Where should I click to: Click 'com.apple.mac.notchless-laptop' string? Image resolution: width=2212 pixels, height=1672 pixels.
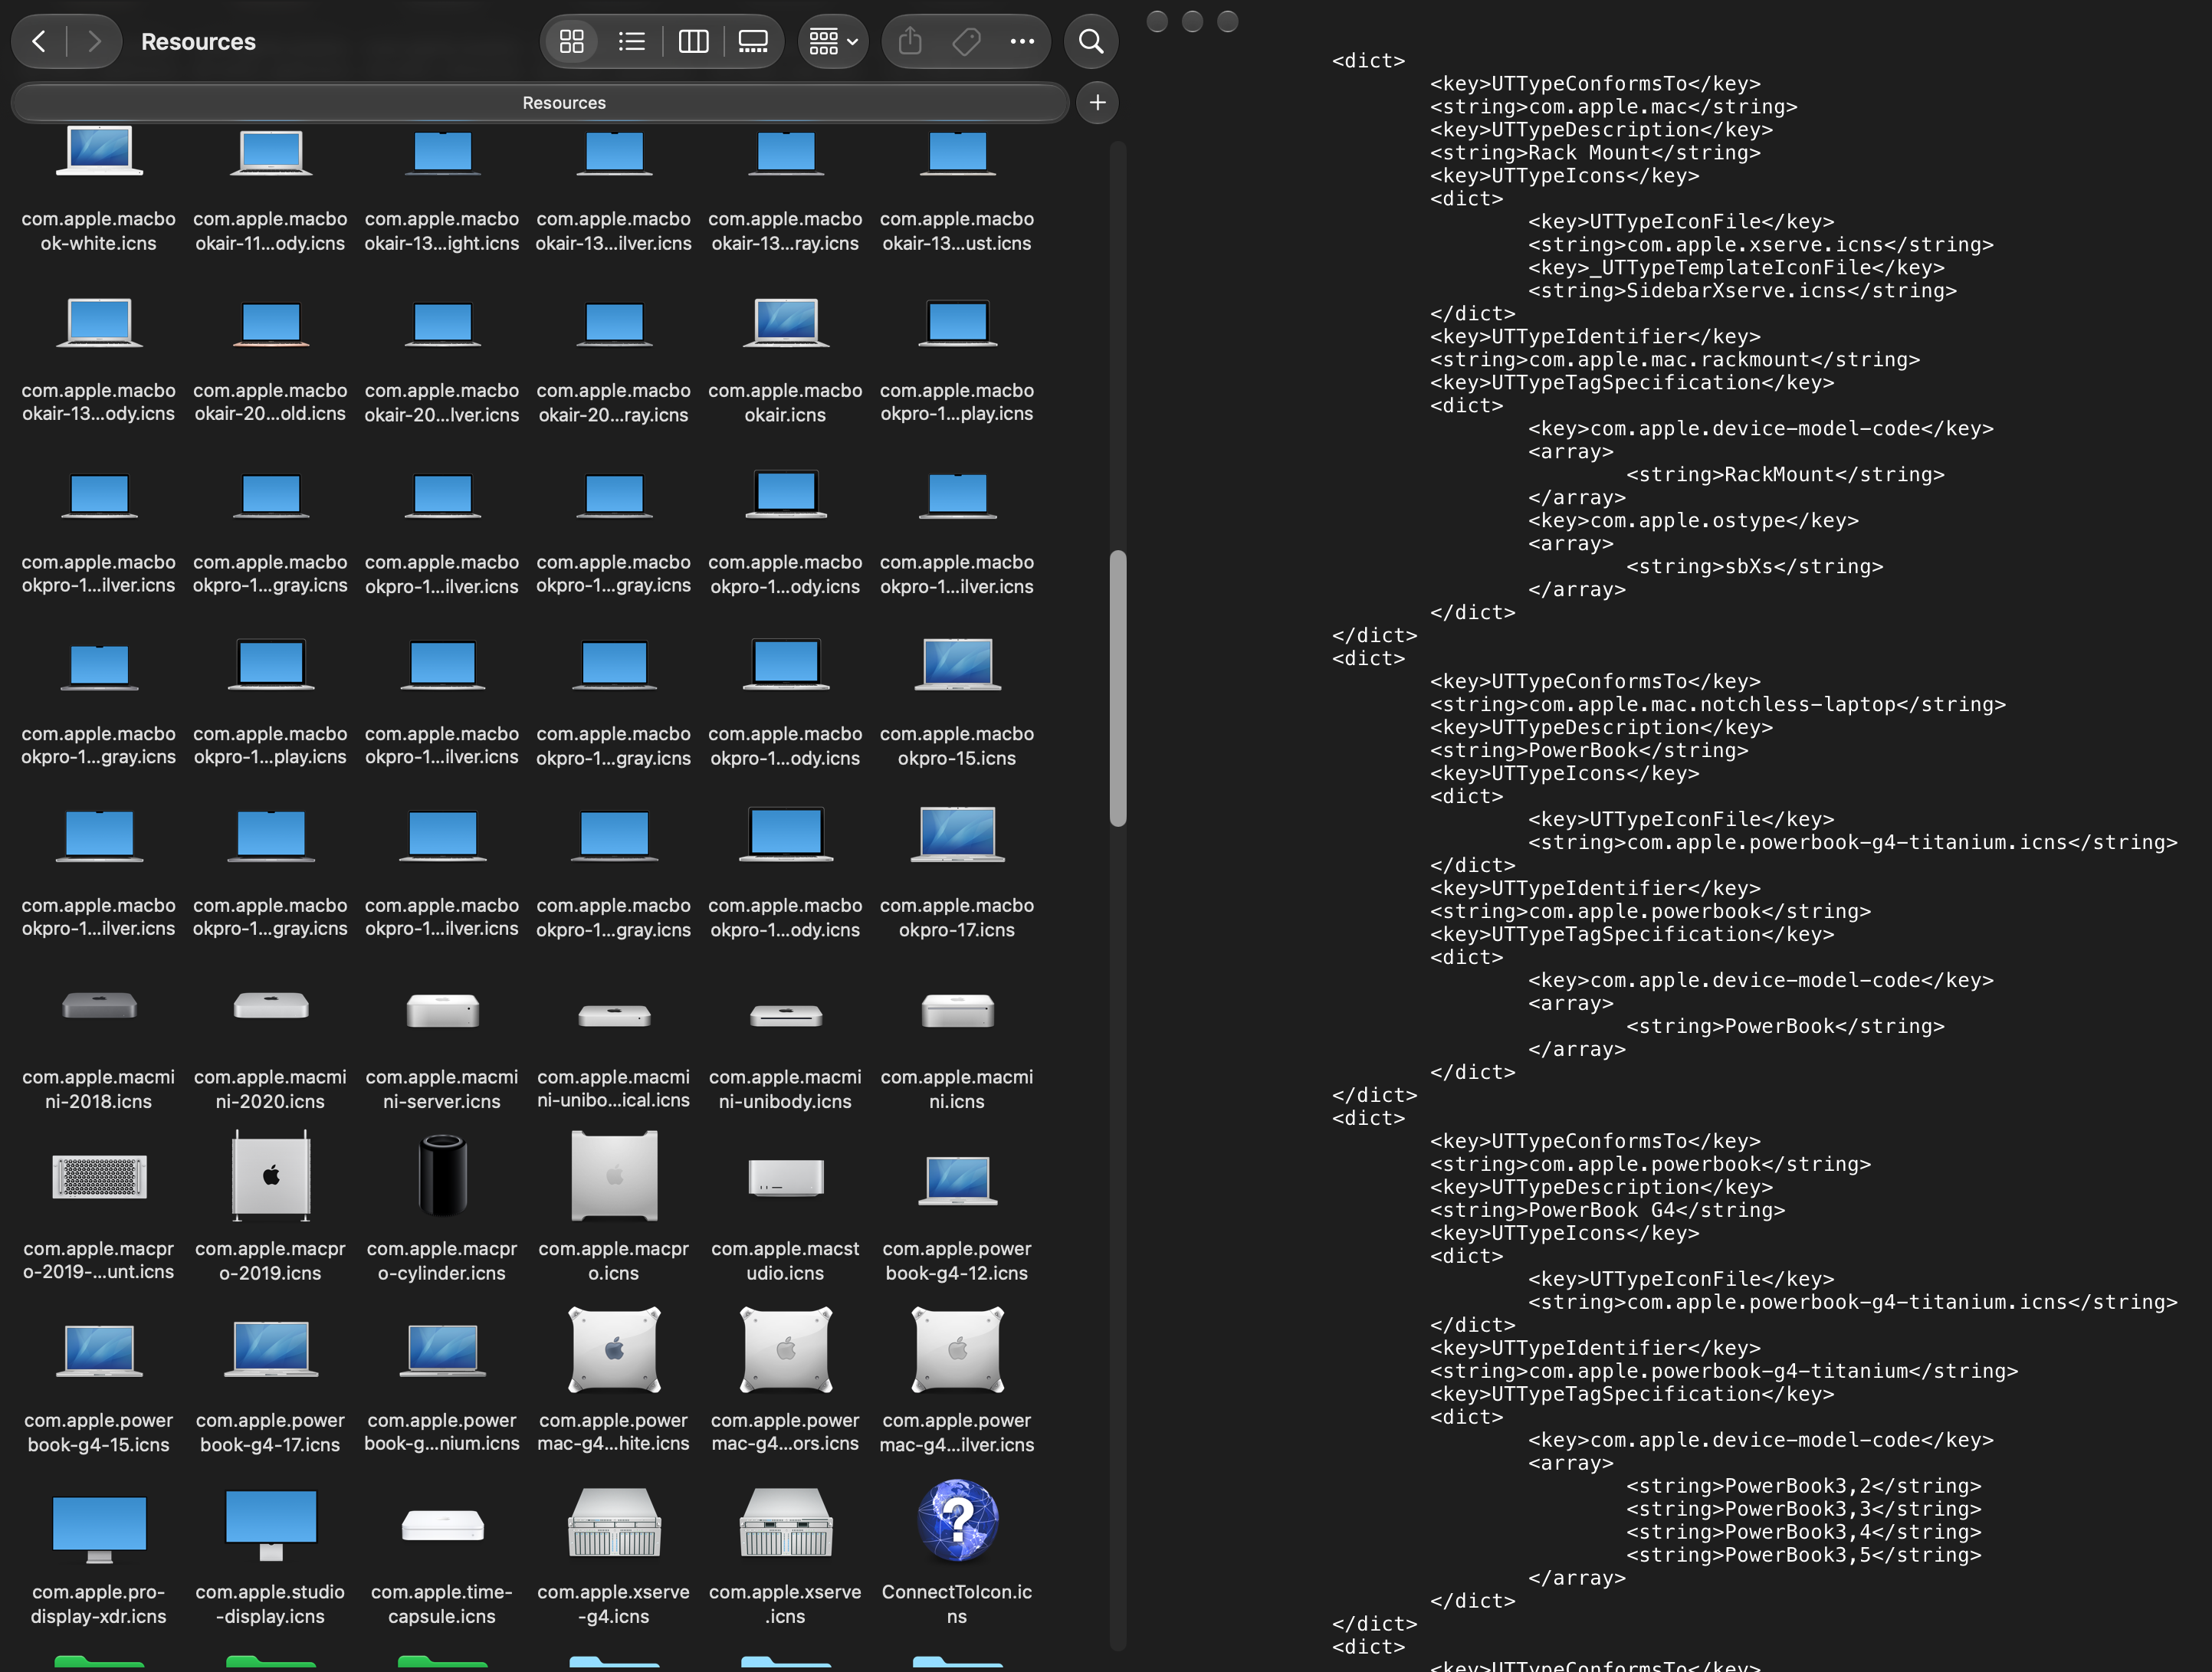coord(1712,705)
